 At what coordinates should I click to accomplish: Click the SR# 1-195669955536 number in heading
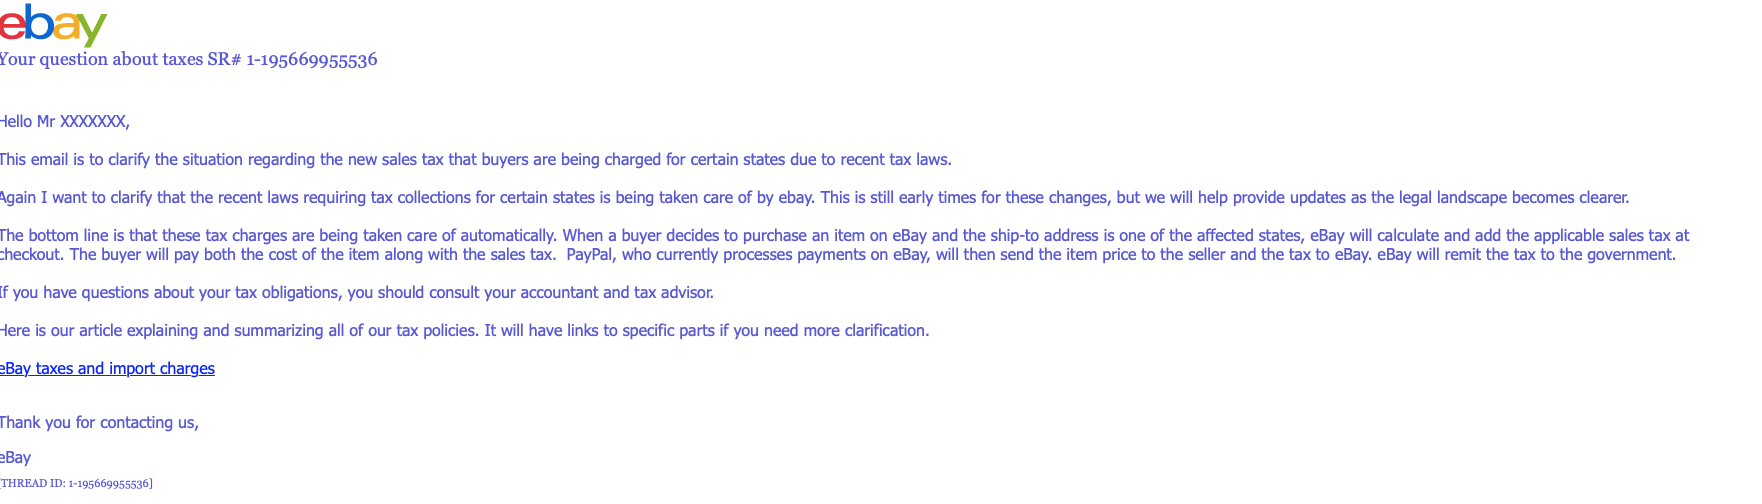(x=292, y=59)
